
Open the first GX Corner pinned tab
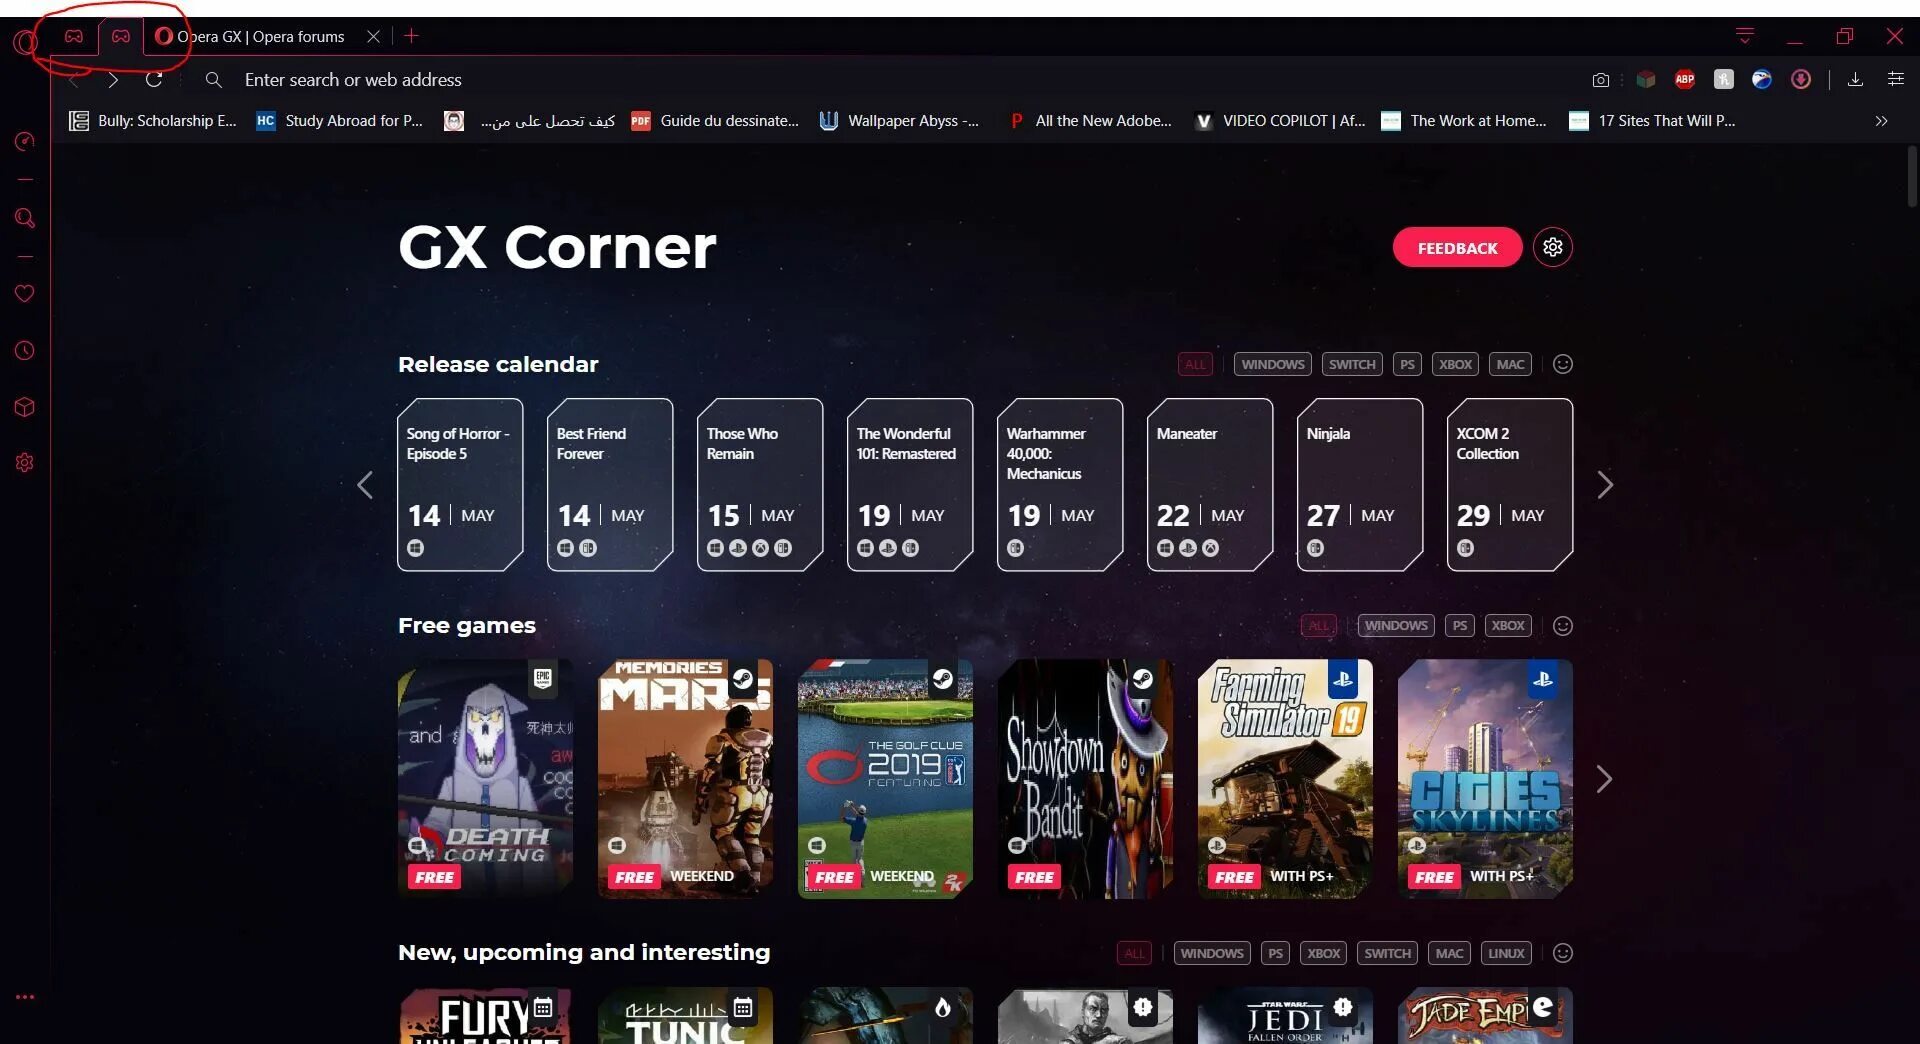[x=74, y=36]
